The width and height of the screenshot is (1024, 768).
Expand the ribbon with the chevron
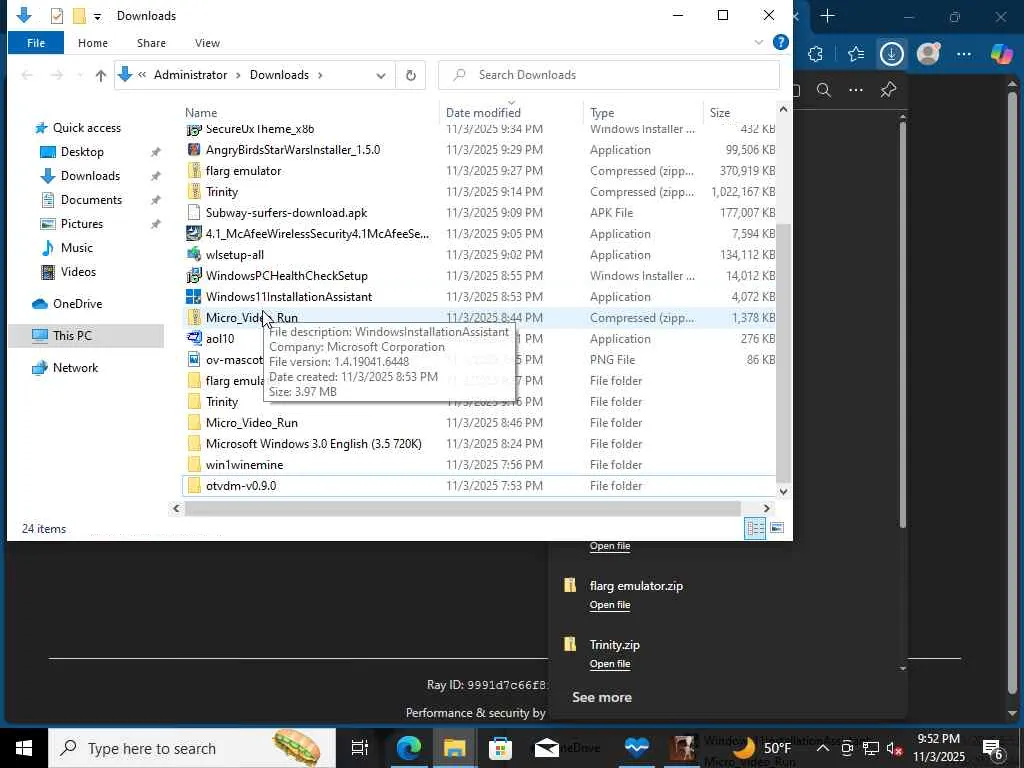coord(758,42)
